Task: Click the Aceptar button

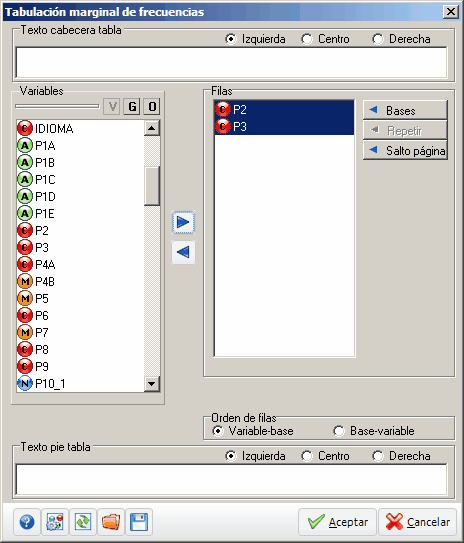Action: 337,522
